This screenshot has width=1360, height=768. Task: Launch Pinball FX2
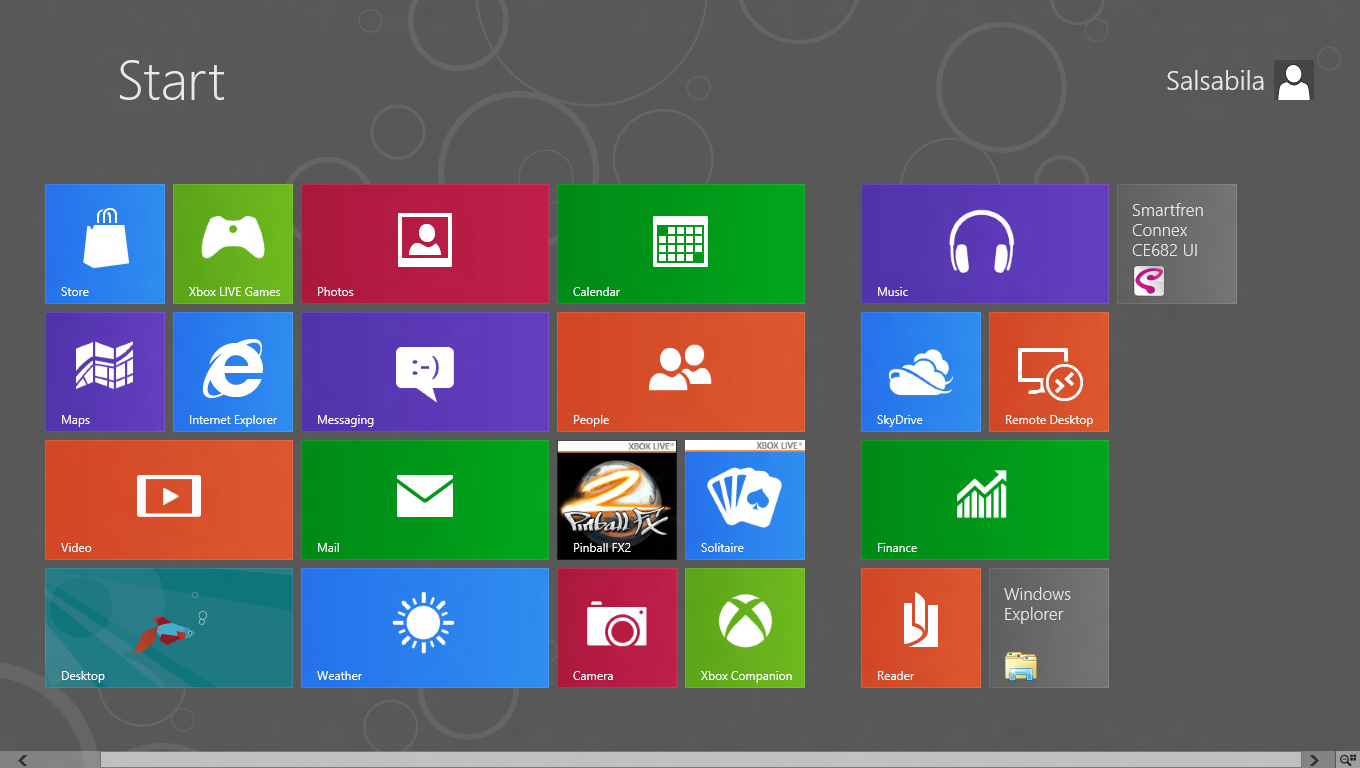(616, 499)
